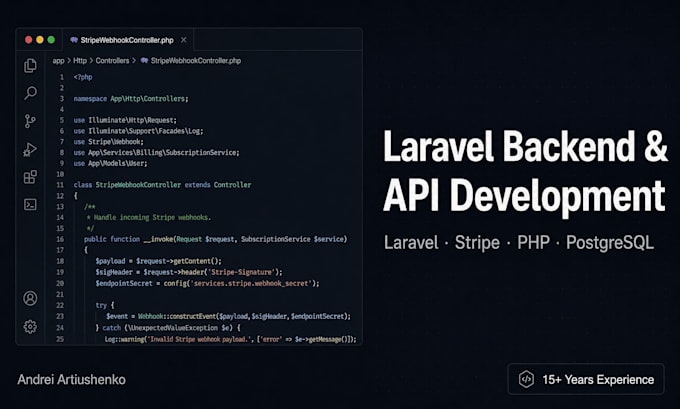The width and height of the screenshot is (680, 409).
Task: Click the 'Http' breadcrumb segment
Action: [80, 61]
